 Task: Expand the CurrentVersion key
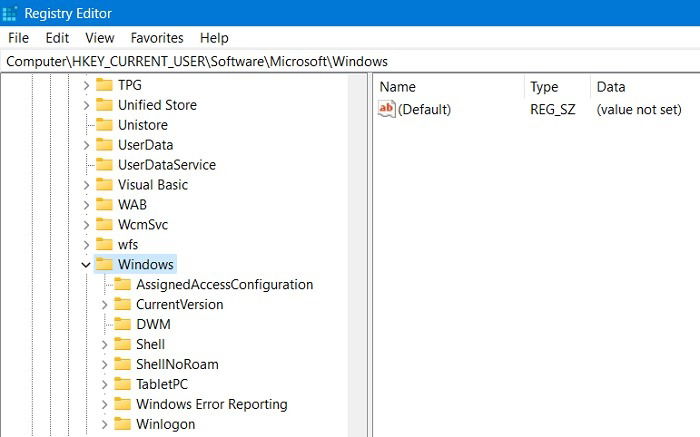(x=104, y=304)
